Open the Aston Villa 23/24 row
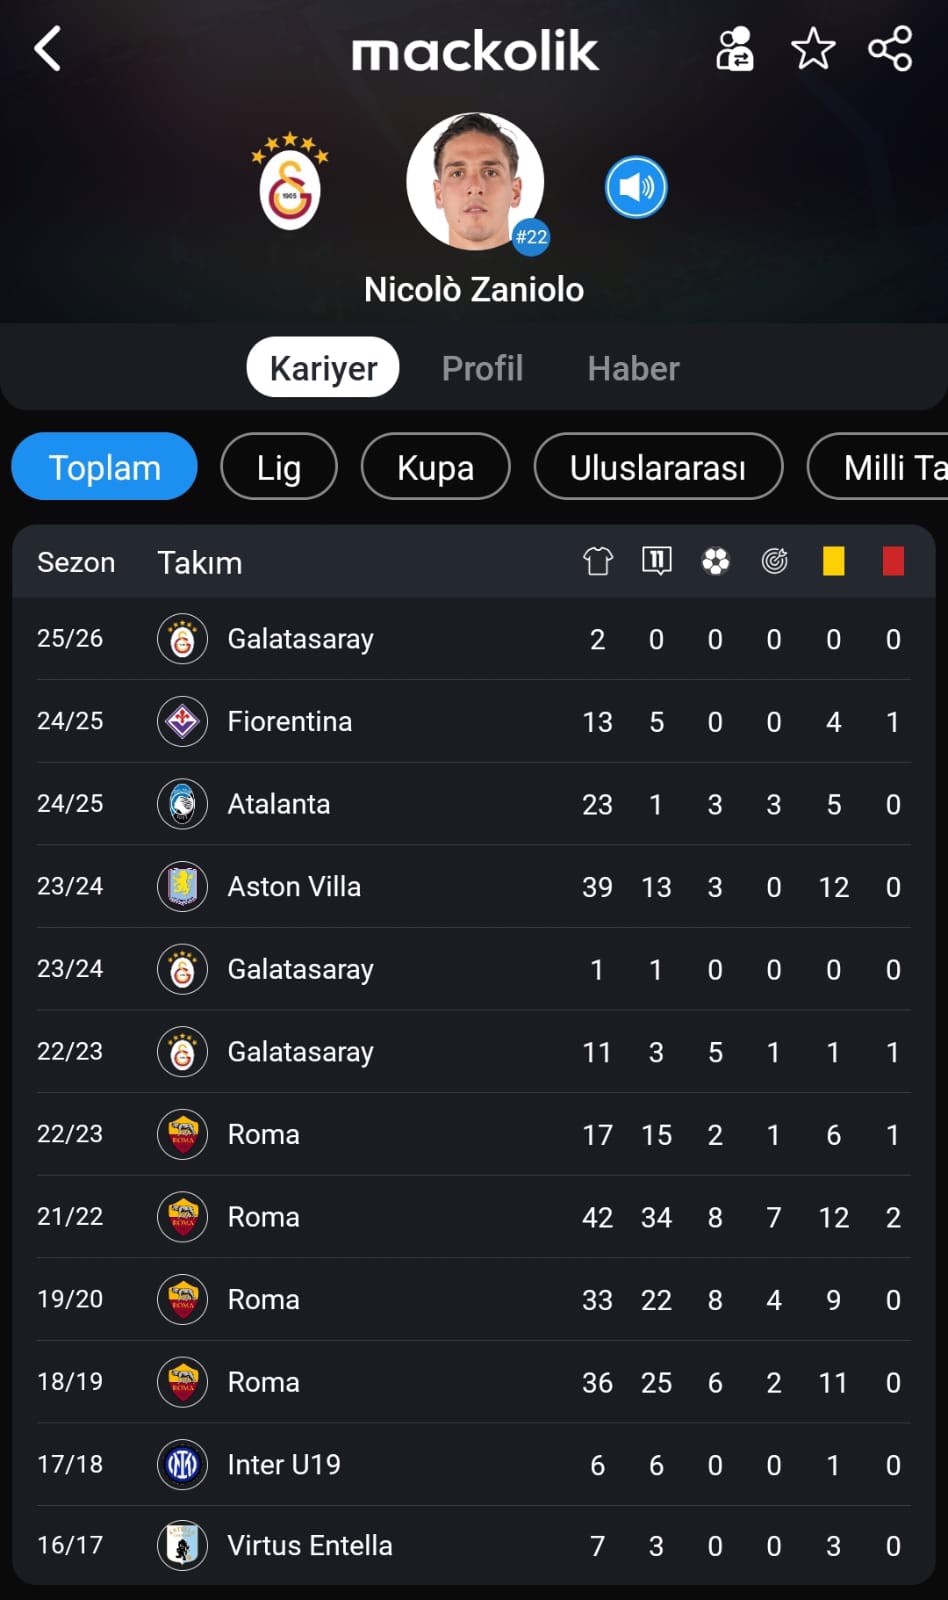This screenshot has width=948, height=1600. coord(474,886)
